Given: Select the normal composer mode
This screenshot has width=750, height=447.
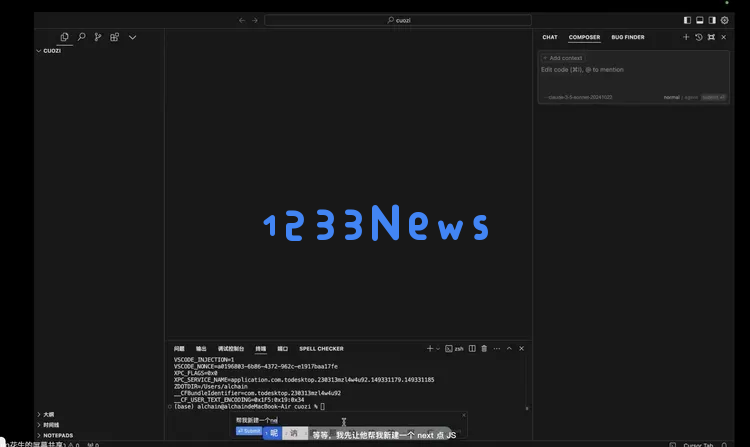Looking at the screenshot, I should [671, 97].
